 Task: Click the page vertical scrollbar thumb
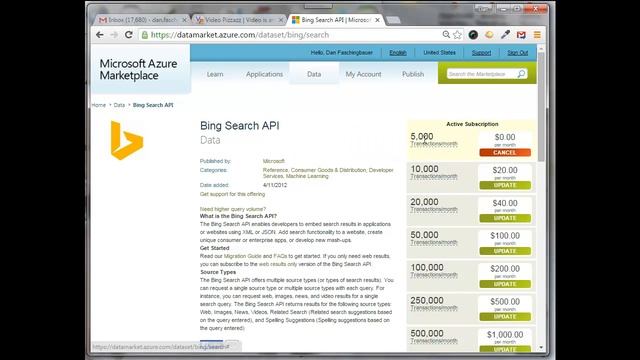click(541, 106)
